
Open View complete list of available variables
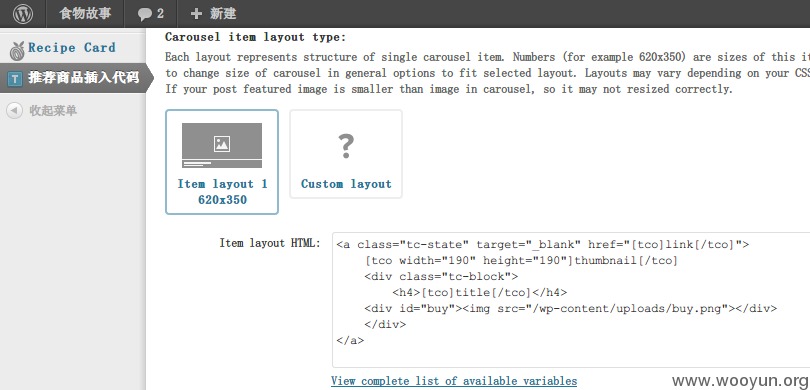click(454, 381)
